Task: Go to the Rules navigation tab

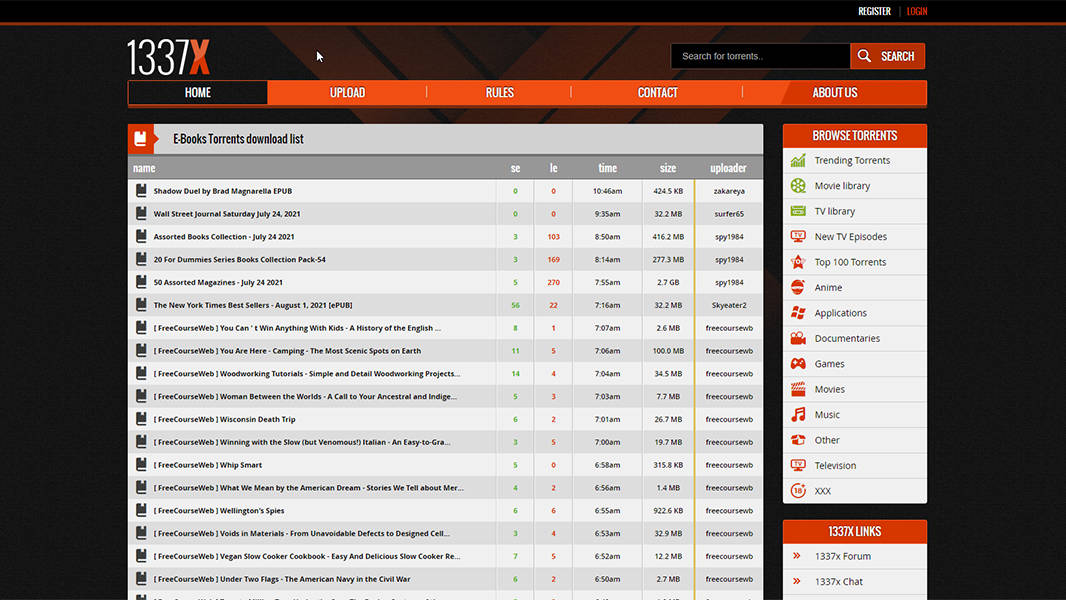Action: 500,92
